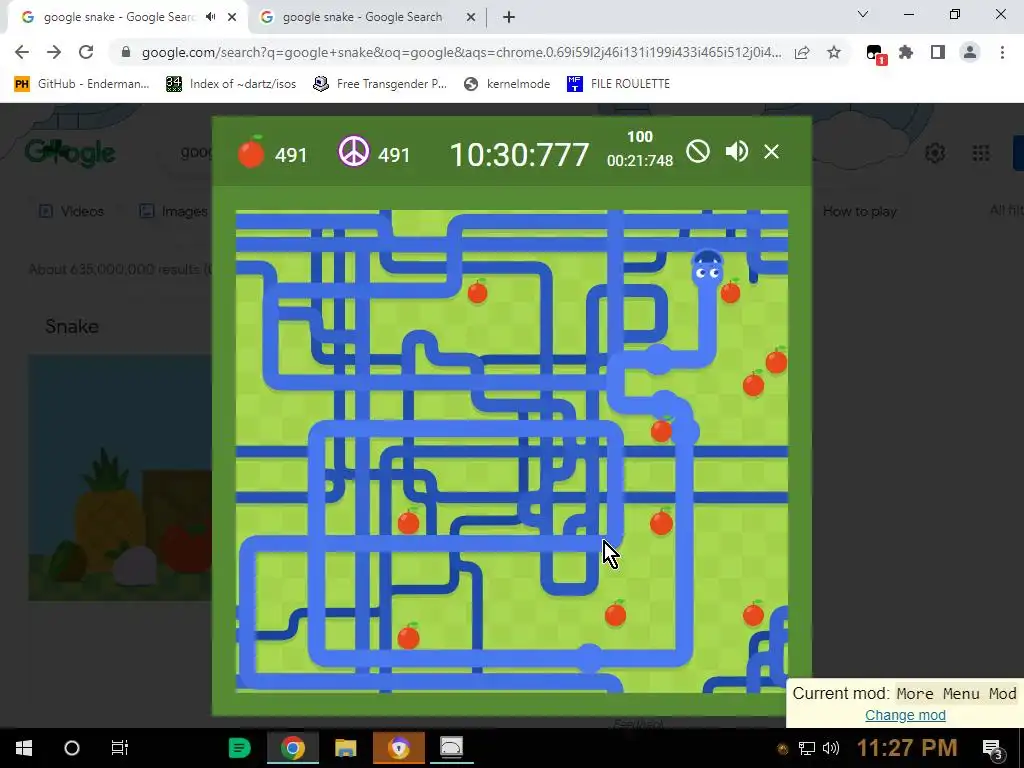This screenshot has width=1024, height=768.
Task: Open the notification center
Action: coord(993,749)
